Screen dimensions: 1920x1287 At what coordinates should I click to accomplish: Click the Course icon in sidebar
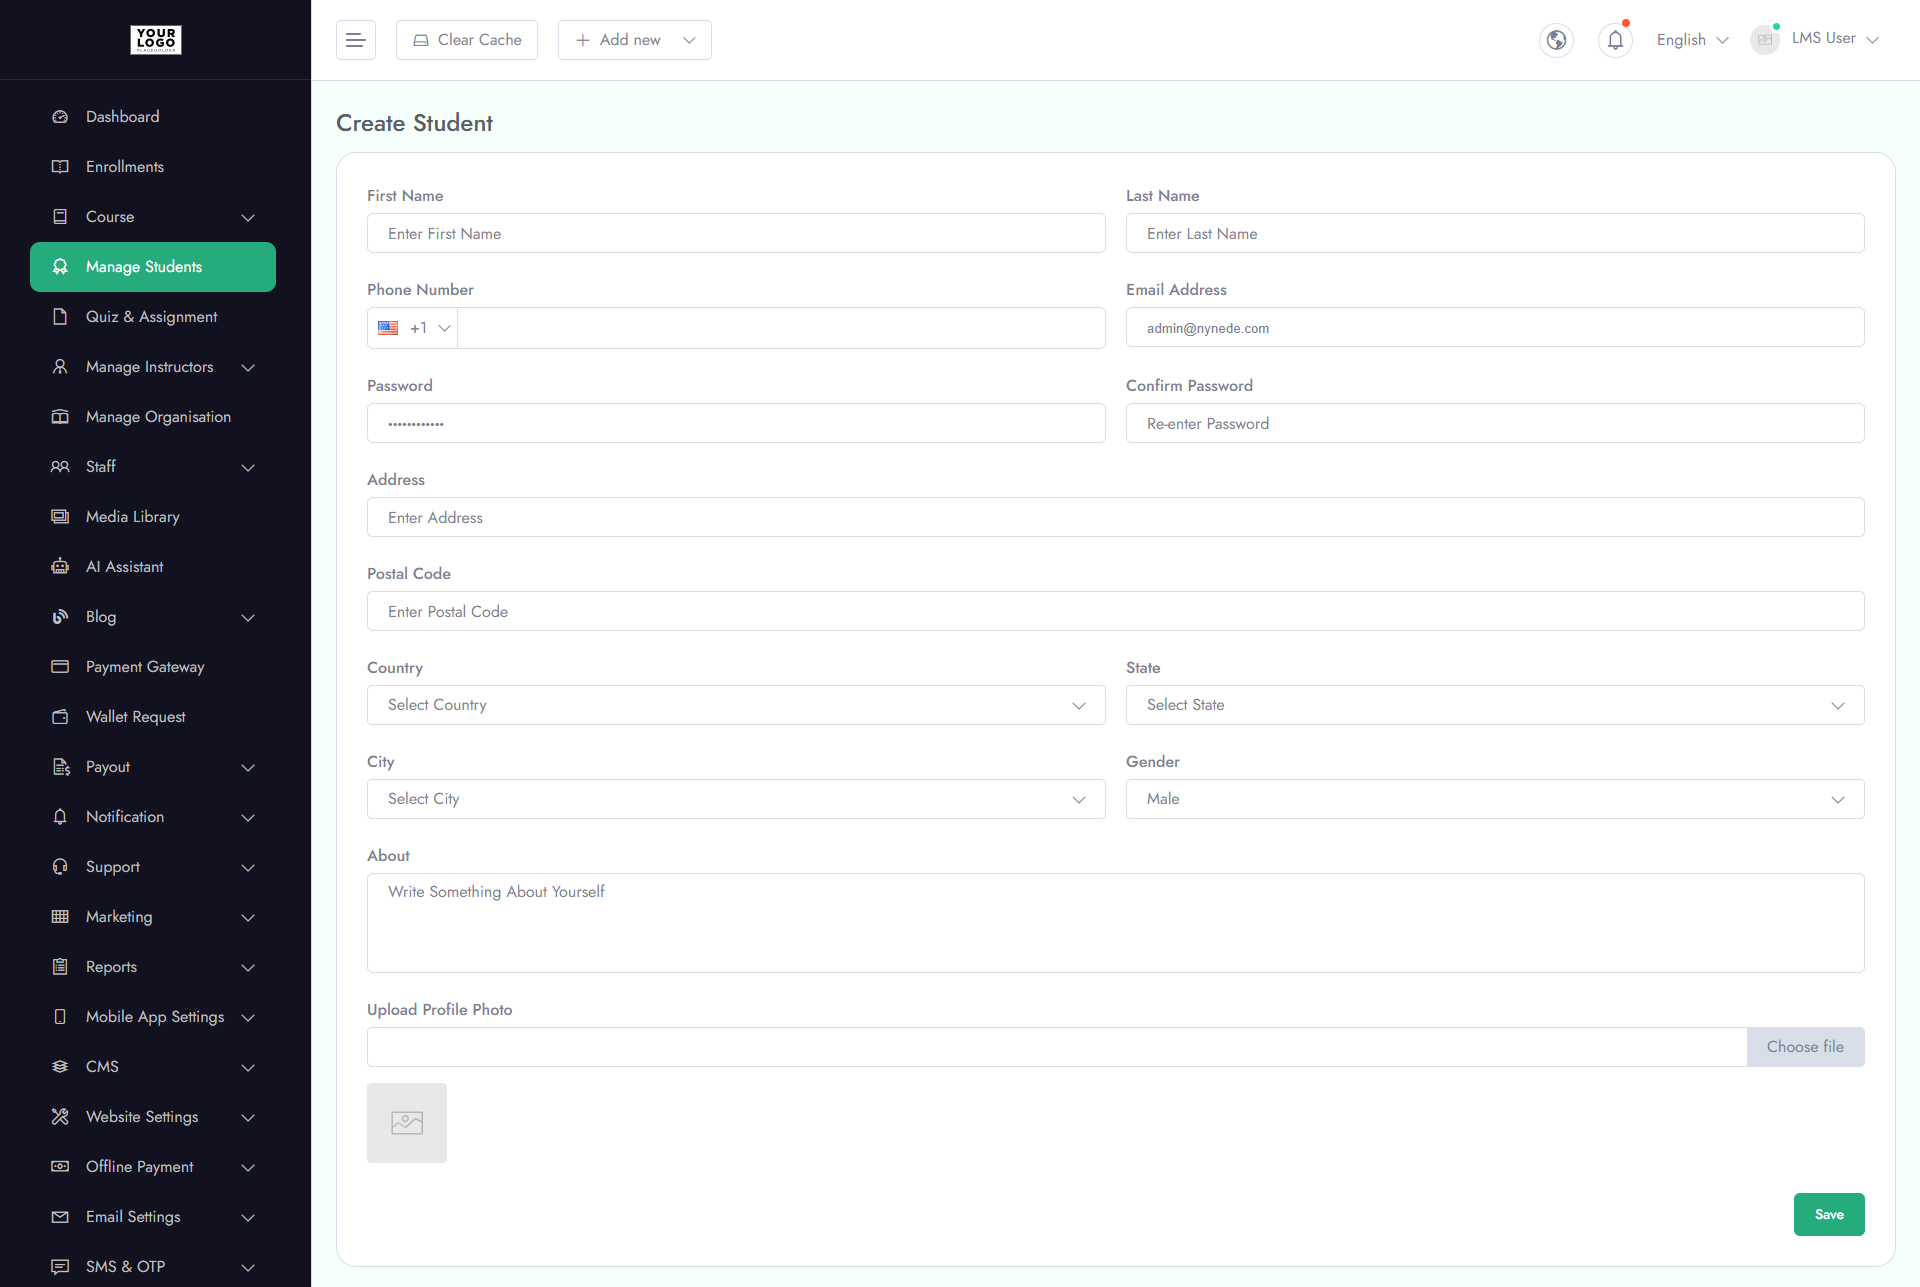click(x=60, y=217)
